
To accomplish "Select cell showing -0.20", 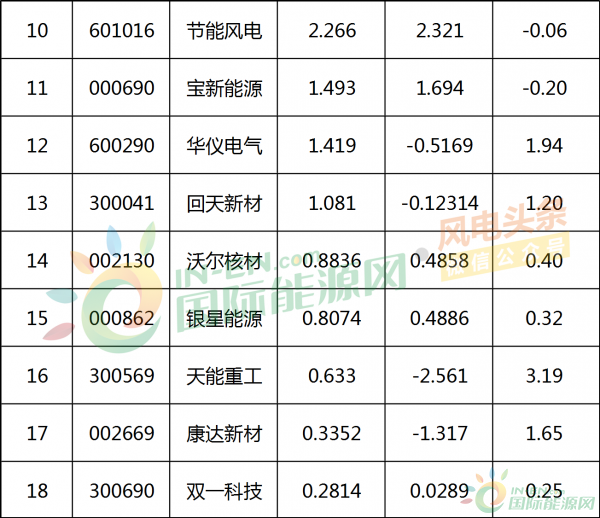I will (x=546, y=88).
